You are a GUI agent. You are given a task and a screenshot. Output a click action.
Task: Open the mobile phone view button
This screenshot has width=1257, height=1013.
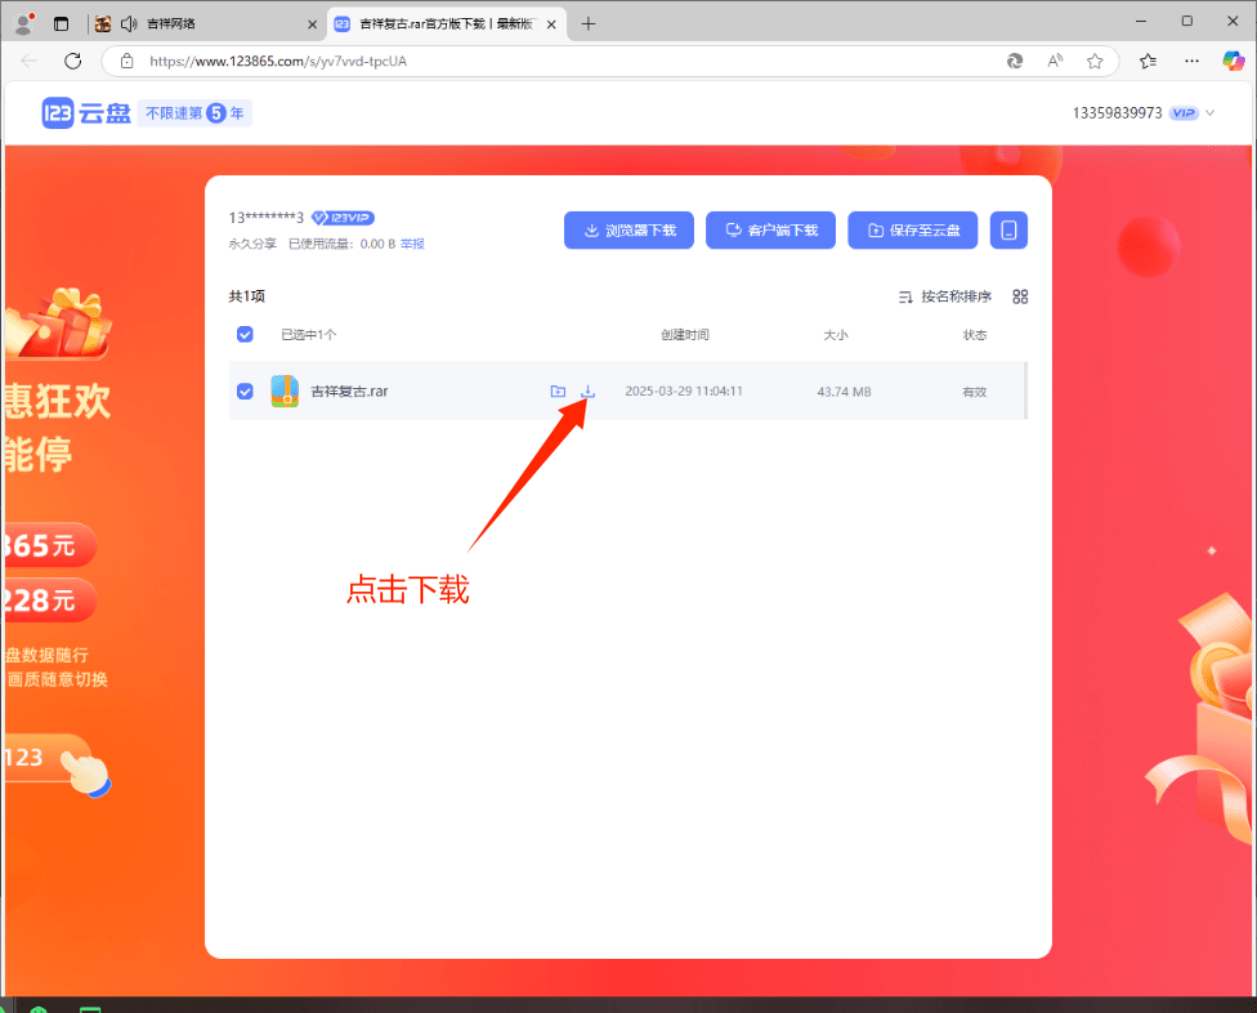click(1009, 230)
